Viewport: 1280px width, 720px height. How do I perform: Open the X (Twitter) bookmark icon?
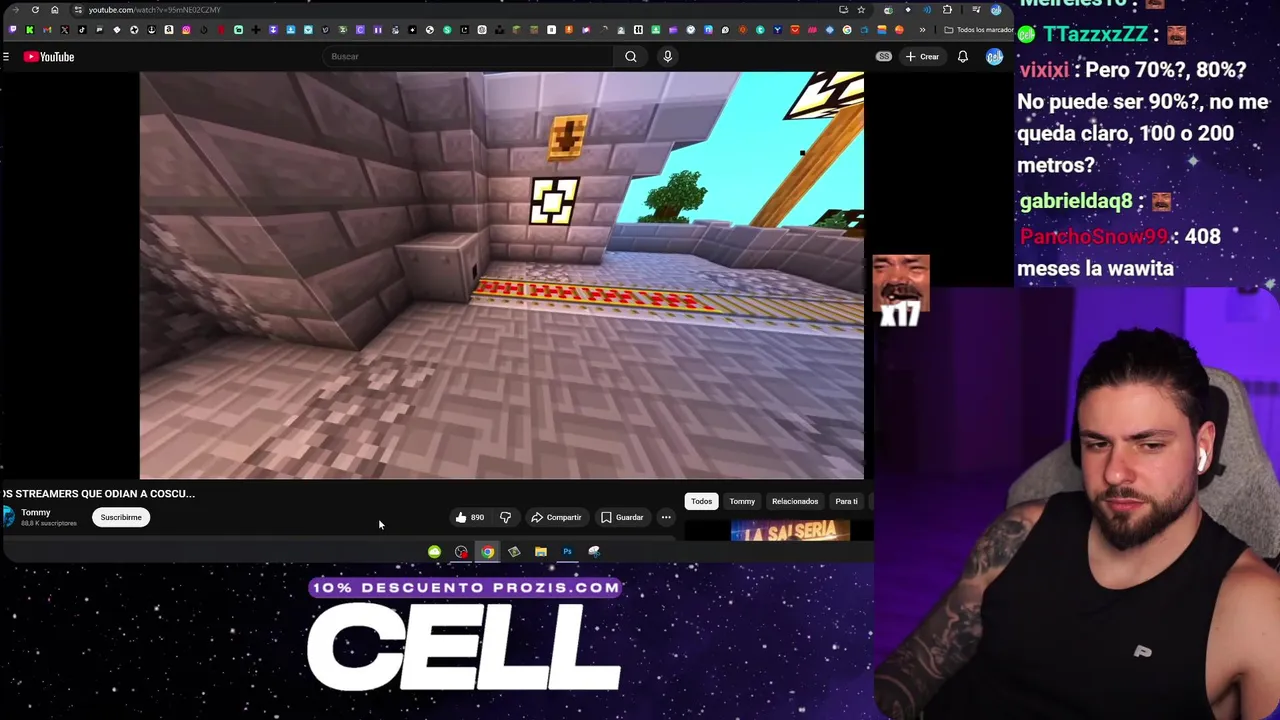[x=64, y=30]
